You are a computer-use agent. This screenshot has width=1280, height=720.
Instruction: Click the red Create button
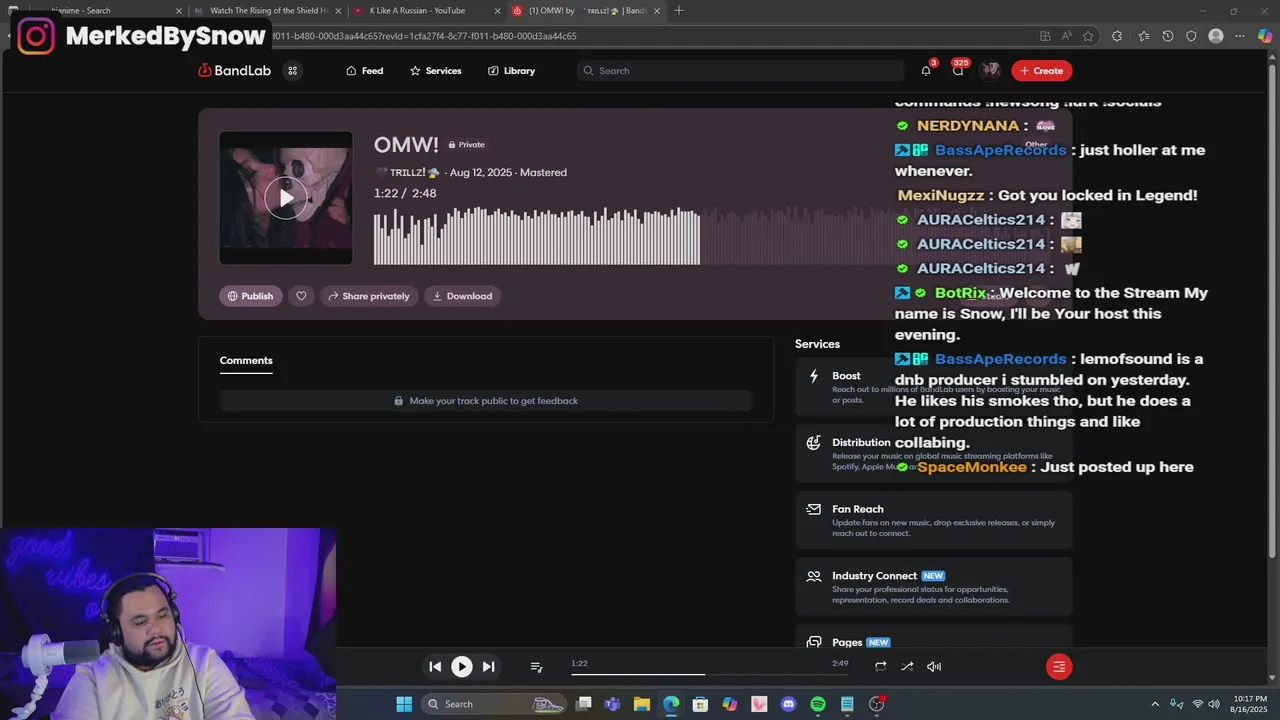[1041, 71]
